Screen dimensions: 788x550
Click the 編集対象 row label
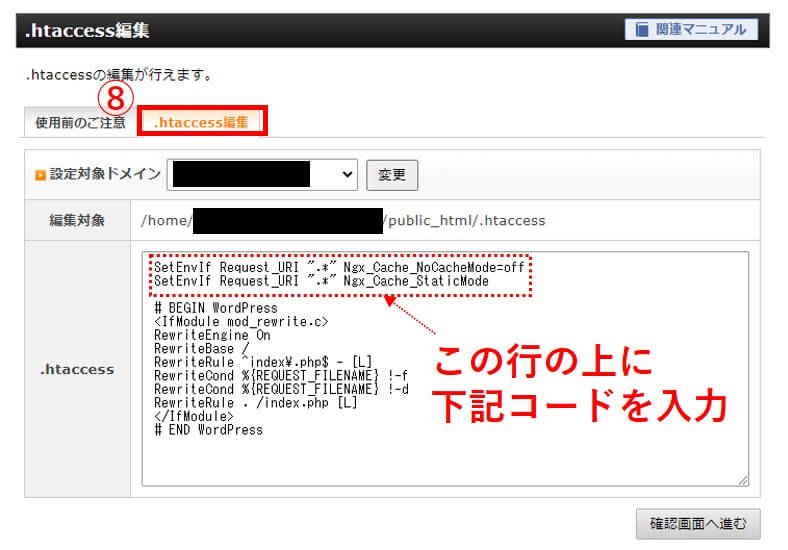point(77,220)
